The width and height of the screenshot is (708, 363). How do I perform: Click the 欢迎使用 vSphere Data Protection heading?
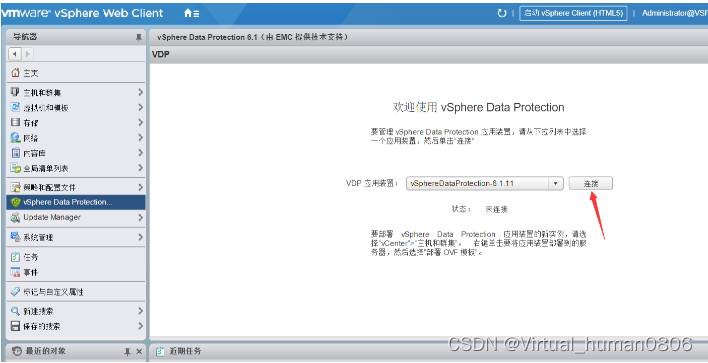point(479,107)
